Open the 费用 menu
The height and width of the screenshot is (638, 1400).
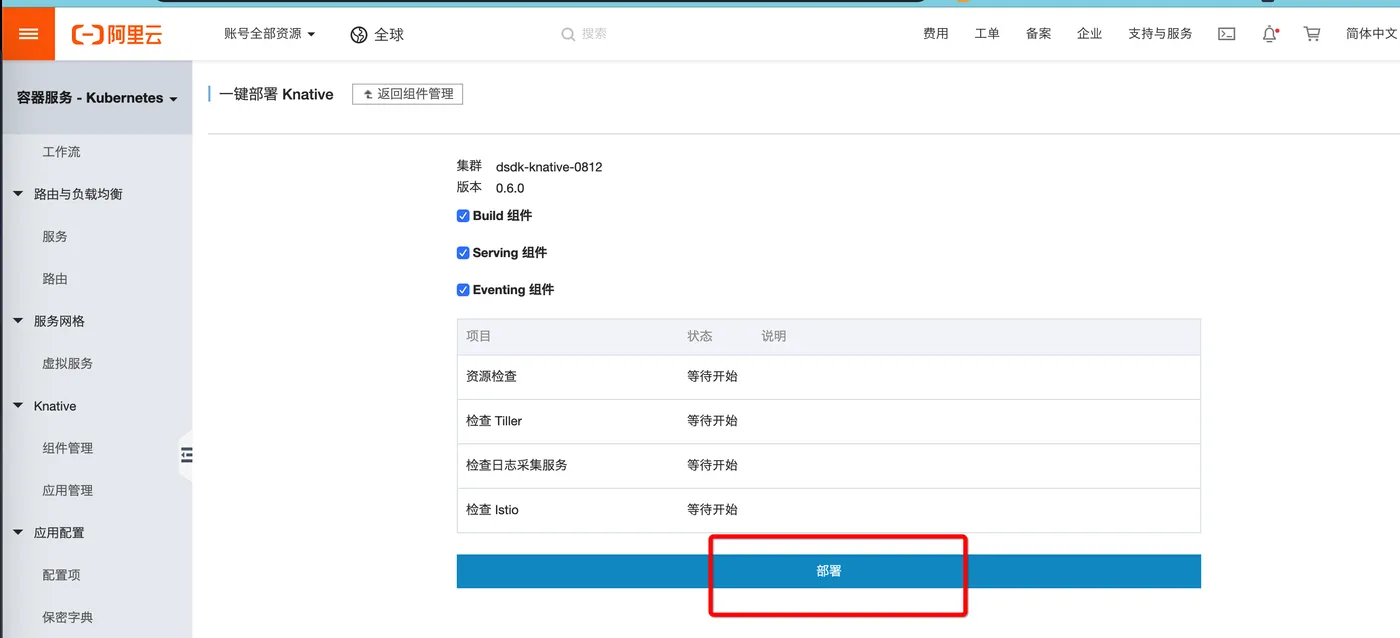pyautogui.click(x=936, y=34)
